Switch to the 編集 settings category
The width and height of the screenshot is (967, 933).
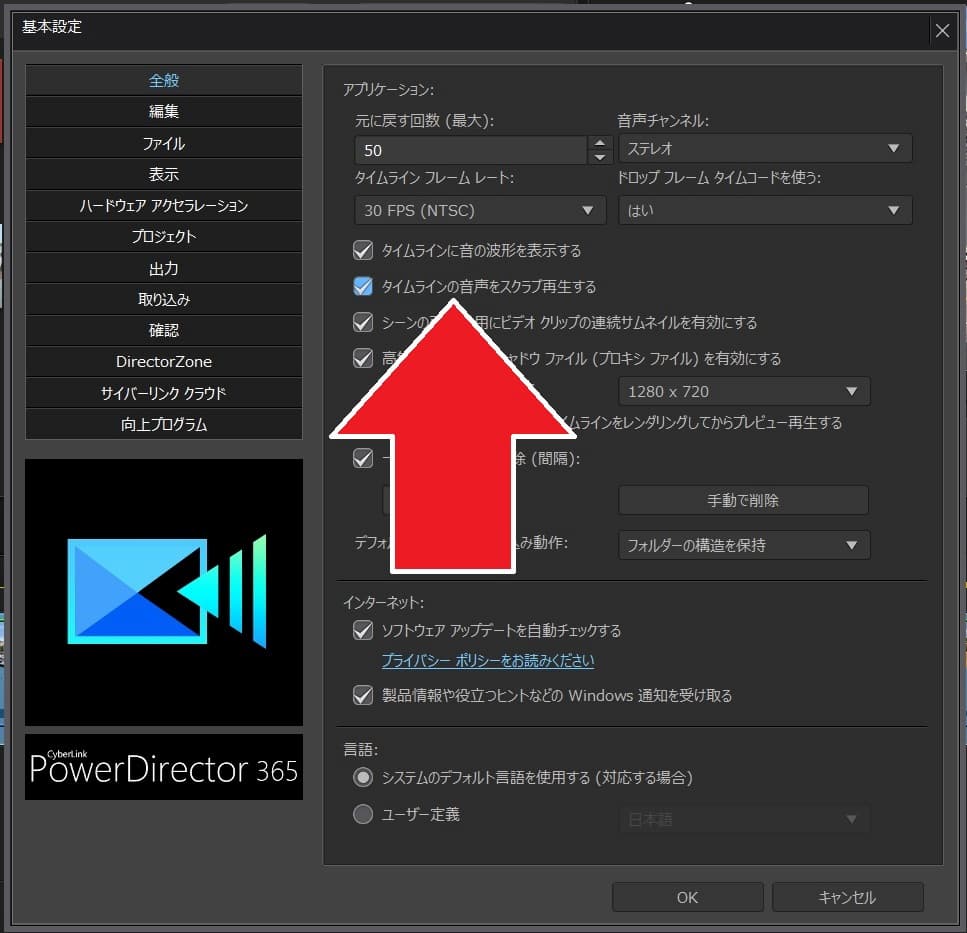163,111
